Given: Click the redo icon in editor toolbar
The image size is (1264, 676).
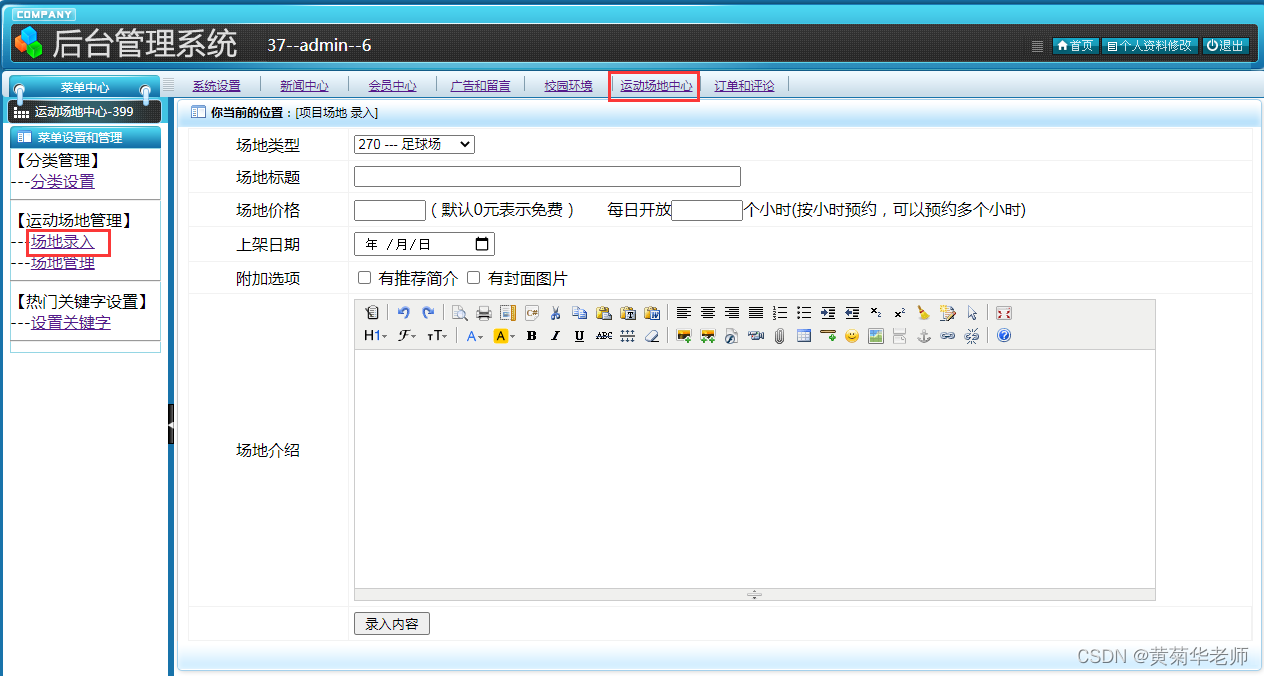Looking at the screenshot, I should pos(429,313).
